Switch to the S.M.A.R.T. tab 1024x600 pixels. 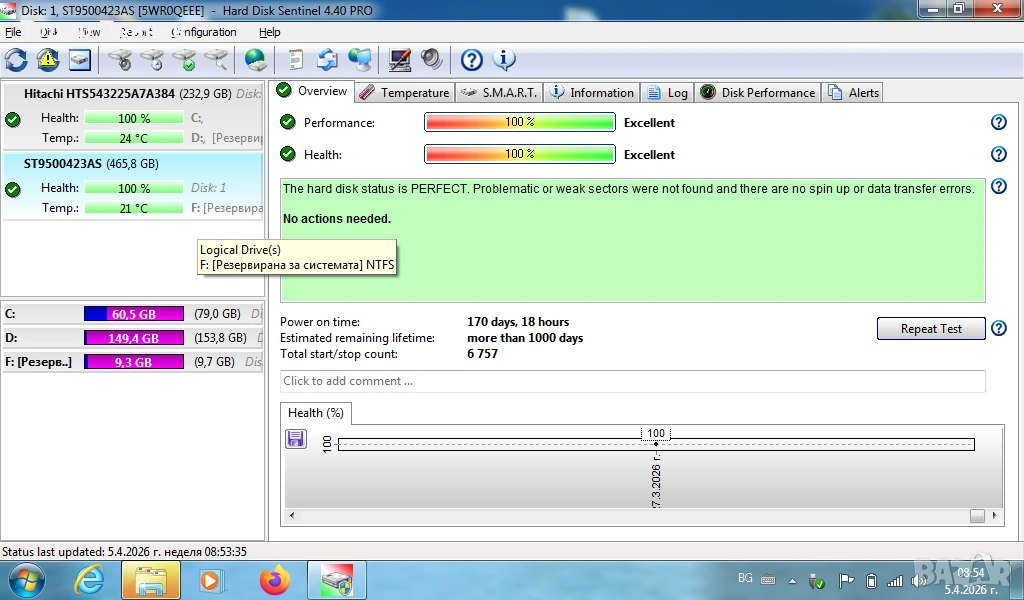point(500,92)
